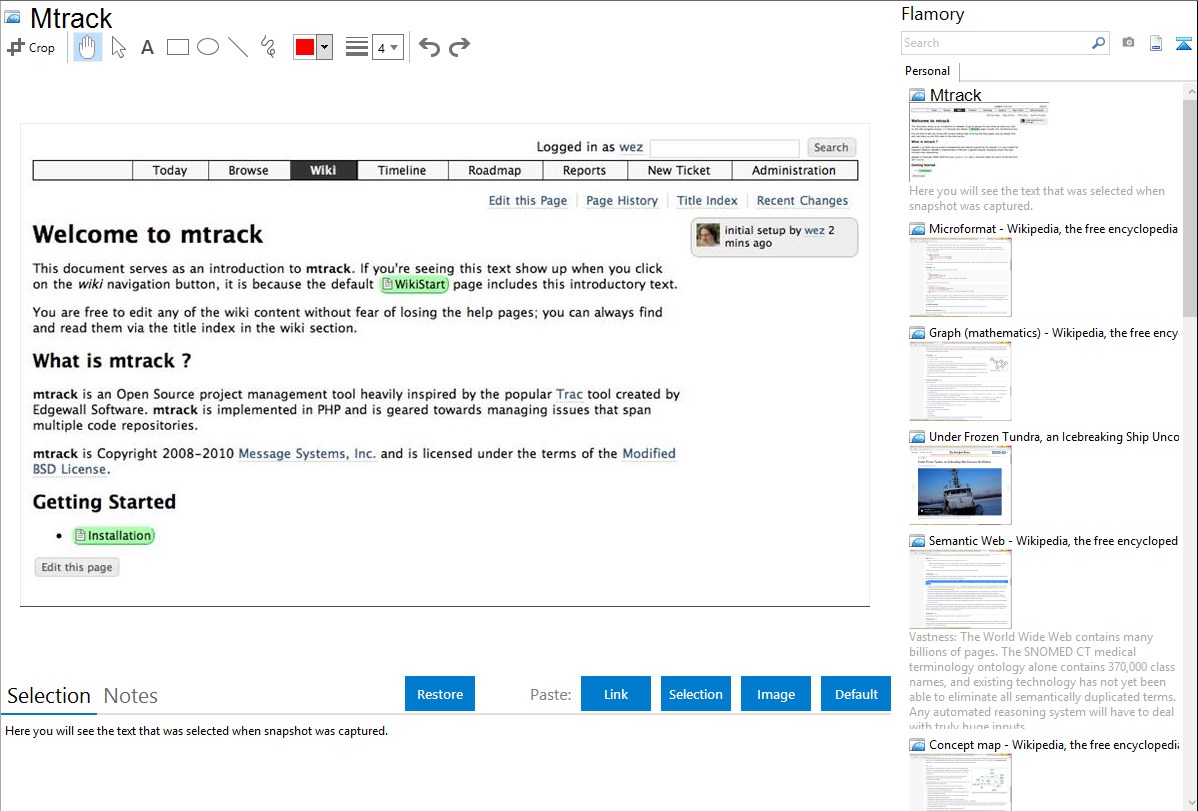
Task: Click the Default paste button
Action: pos(856,694)
